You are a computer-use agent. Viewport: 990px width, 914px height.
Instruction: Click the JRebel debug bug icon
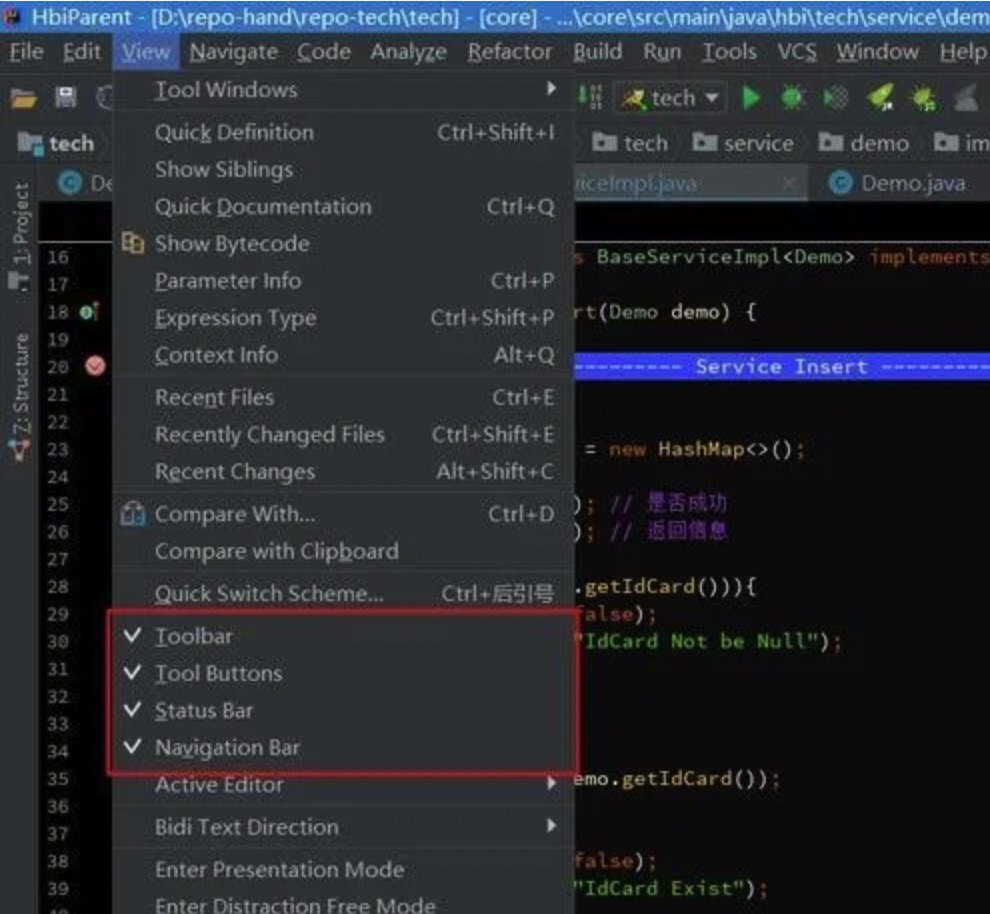(923, 98)
